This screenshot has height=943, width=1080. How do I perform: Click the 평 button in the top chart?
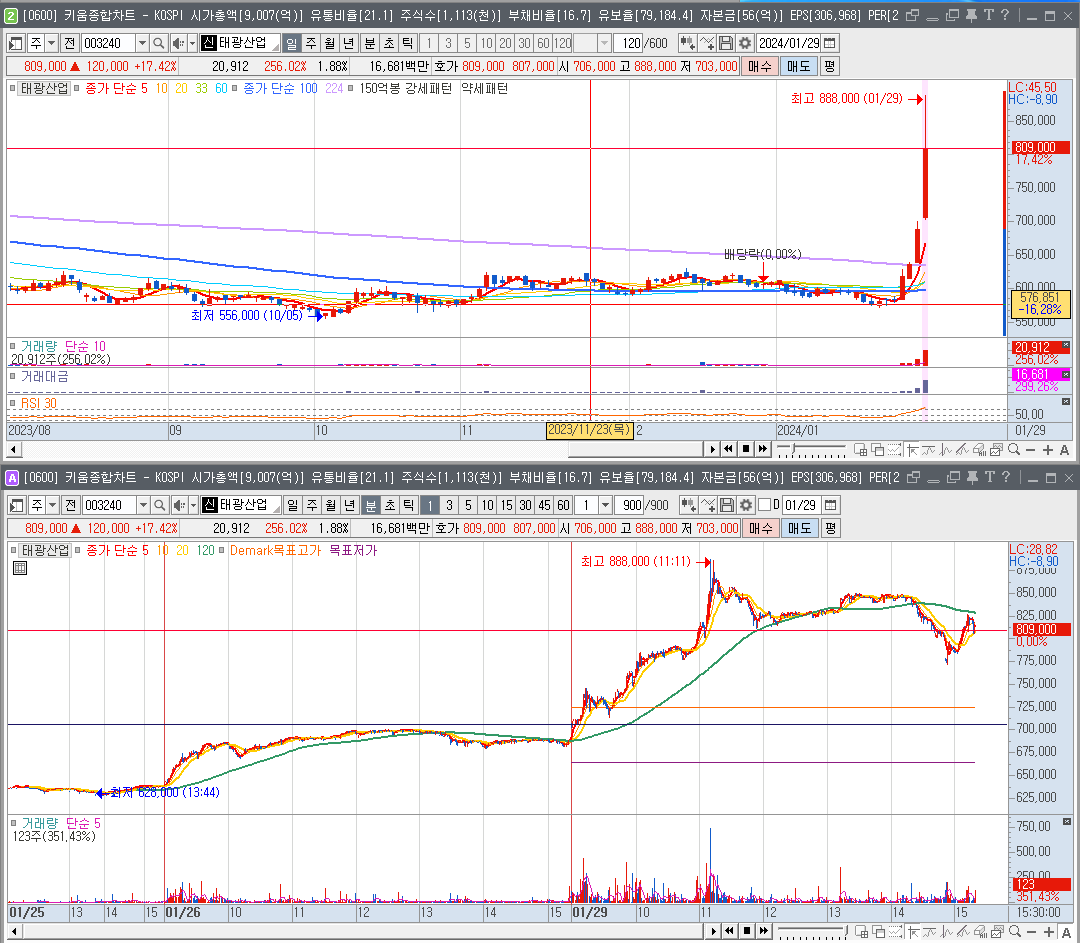point(829,66)
